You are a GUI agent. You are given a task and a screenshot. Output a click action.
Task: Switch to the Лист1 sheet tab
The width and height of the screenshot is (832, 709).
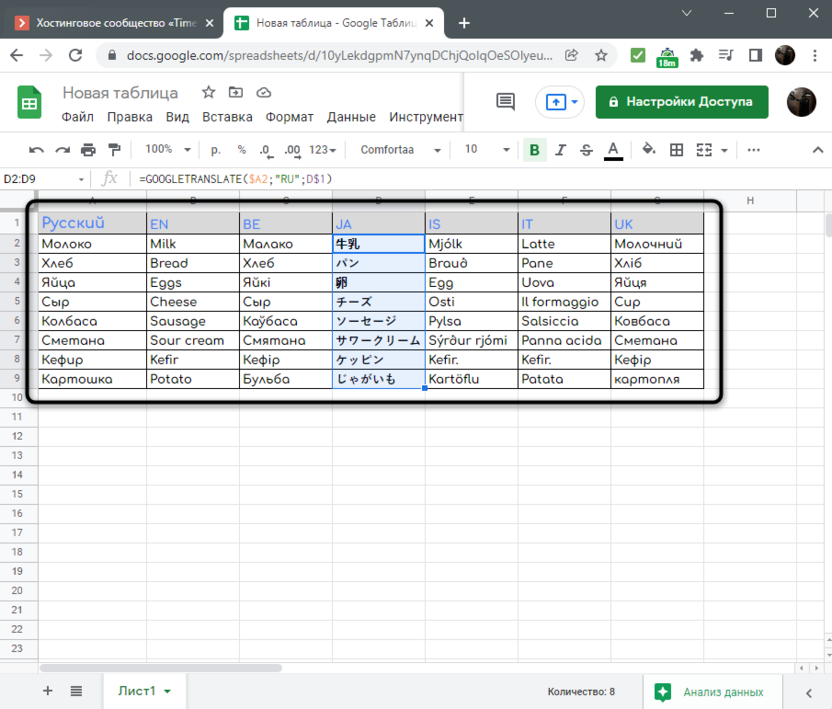pyautogui.click(x=144, y=691)
